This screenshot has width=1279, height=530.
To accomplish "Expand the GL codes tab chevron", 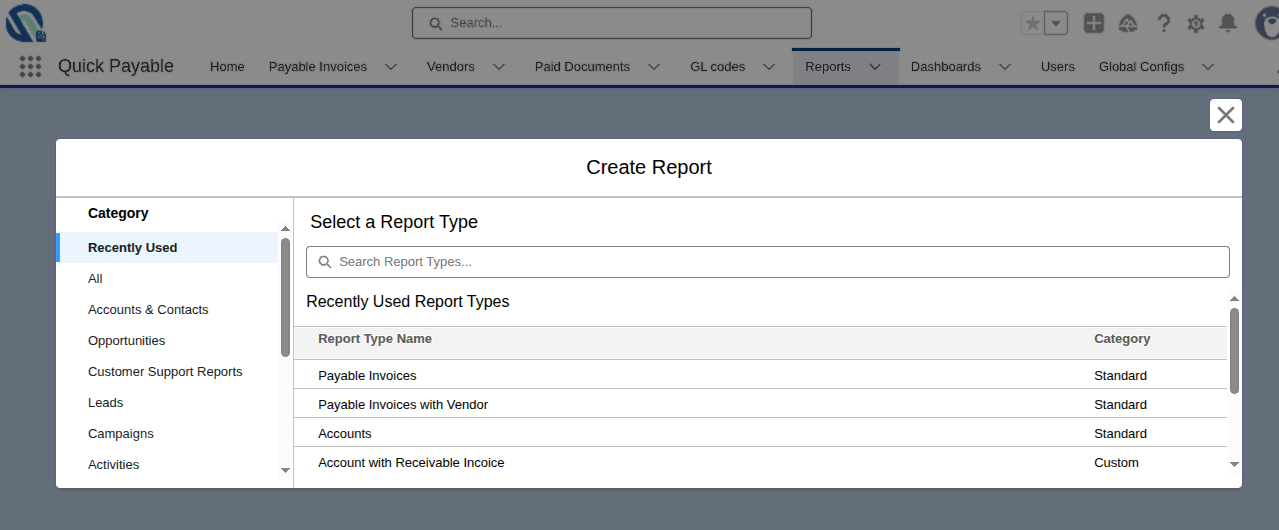I will pyautogui.click(x=769, y=67).
